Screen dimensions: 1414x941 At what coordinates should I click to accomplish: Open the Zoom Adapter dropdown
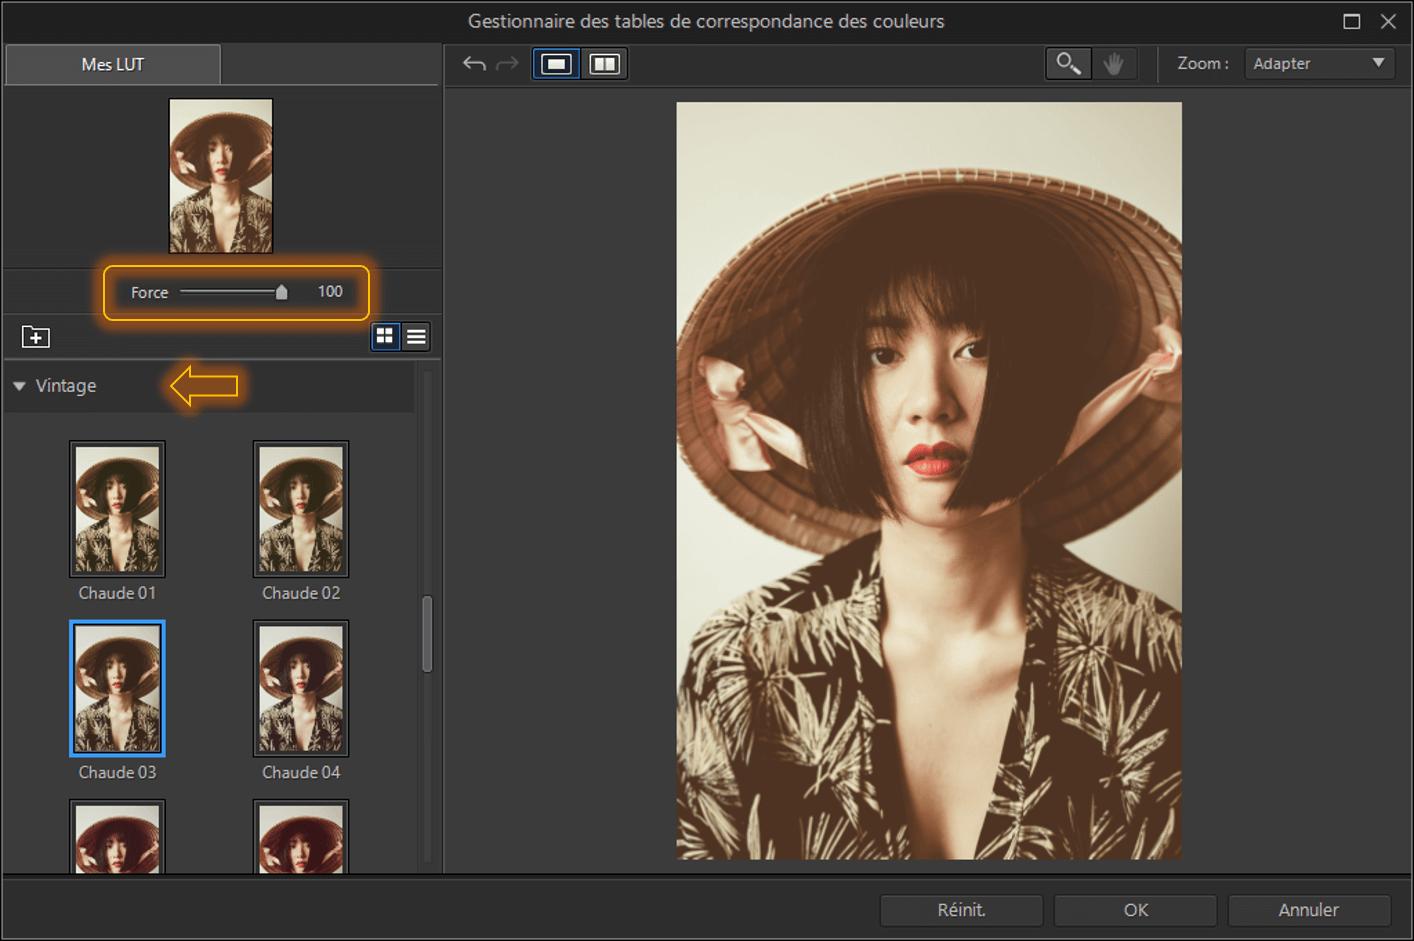click(x=1319, y=63)
